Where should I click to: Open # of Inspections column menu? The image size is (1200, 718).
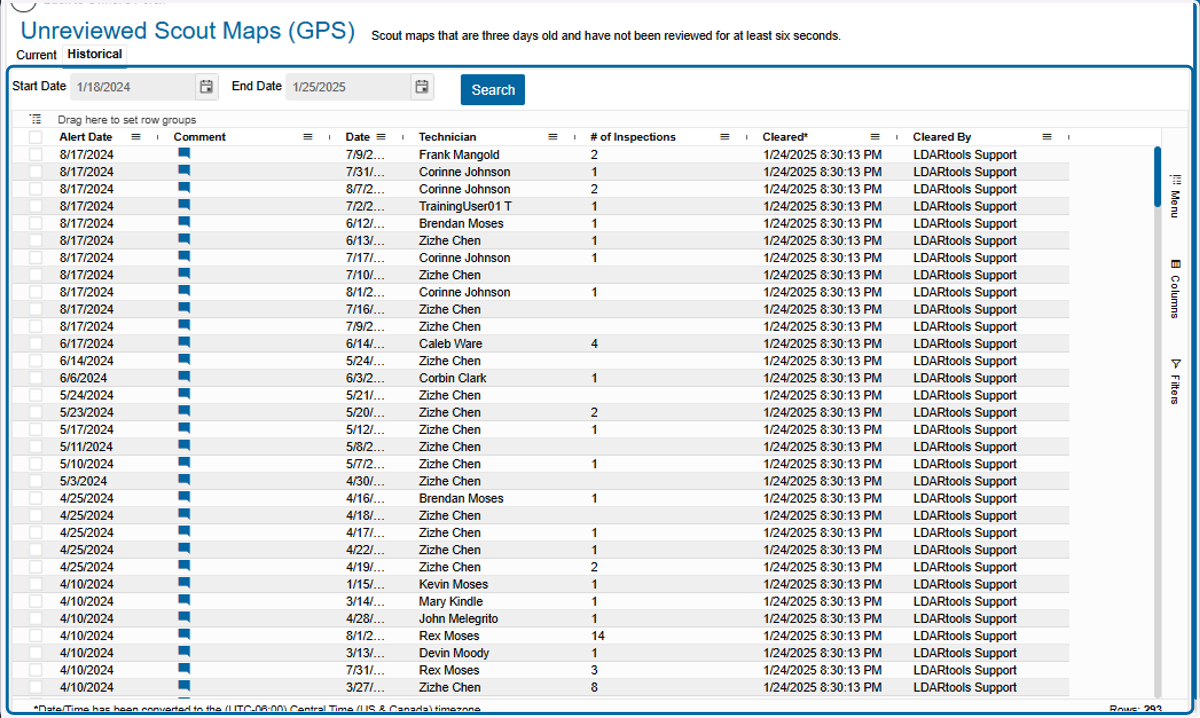click(x=725, y=137)
